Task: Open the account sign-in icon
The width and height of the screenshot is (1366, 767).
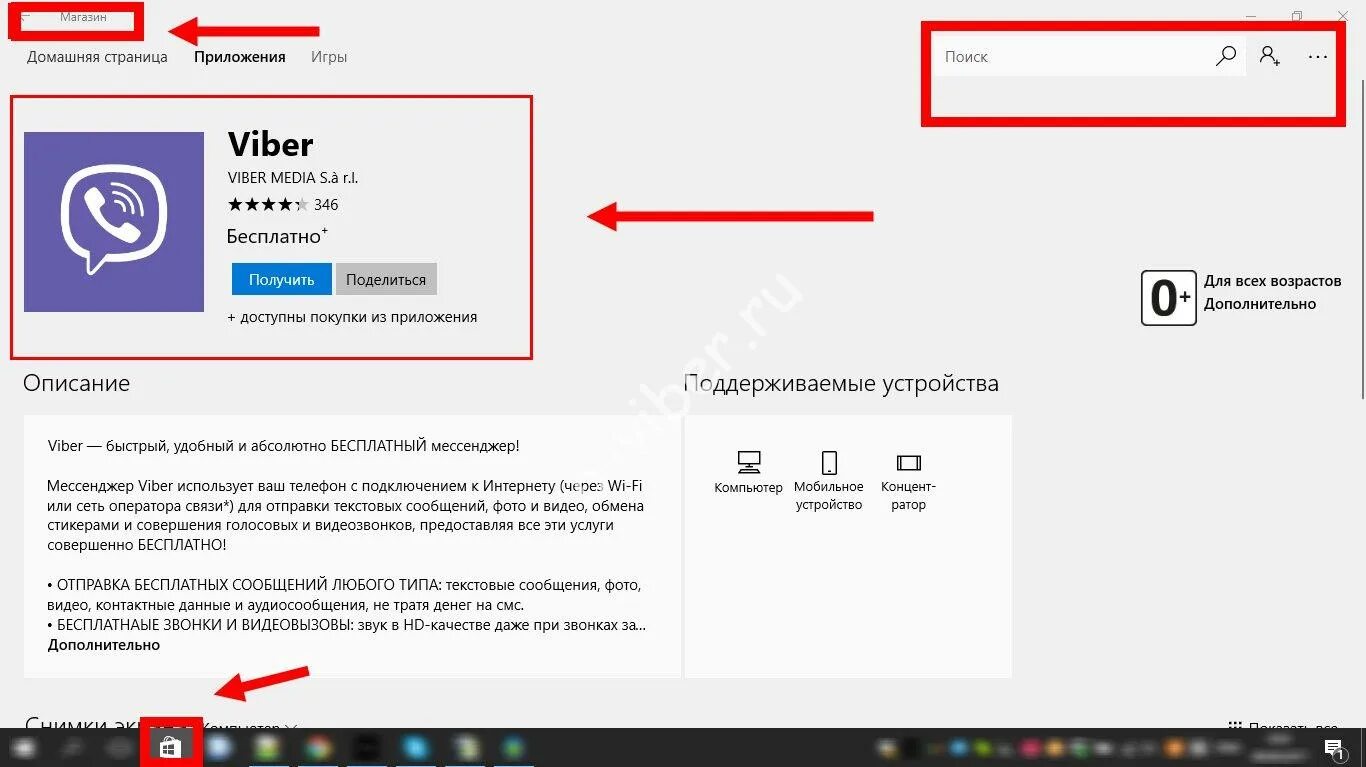Action: click(1270, 56)
